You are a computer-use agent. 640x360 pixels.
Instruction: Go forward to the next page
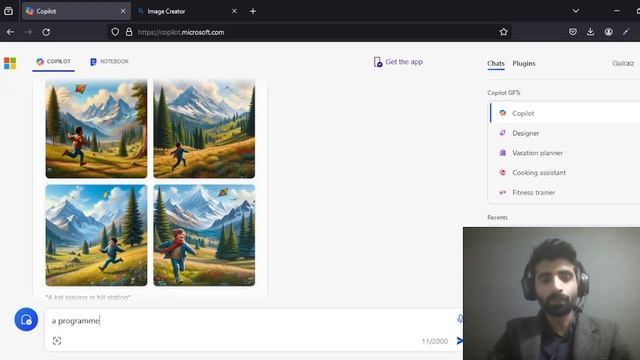point(28,32)
